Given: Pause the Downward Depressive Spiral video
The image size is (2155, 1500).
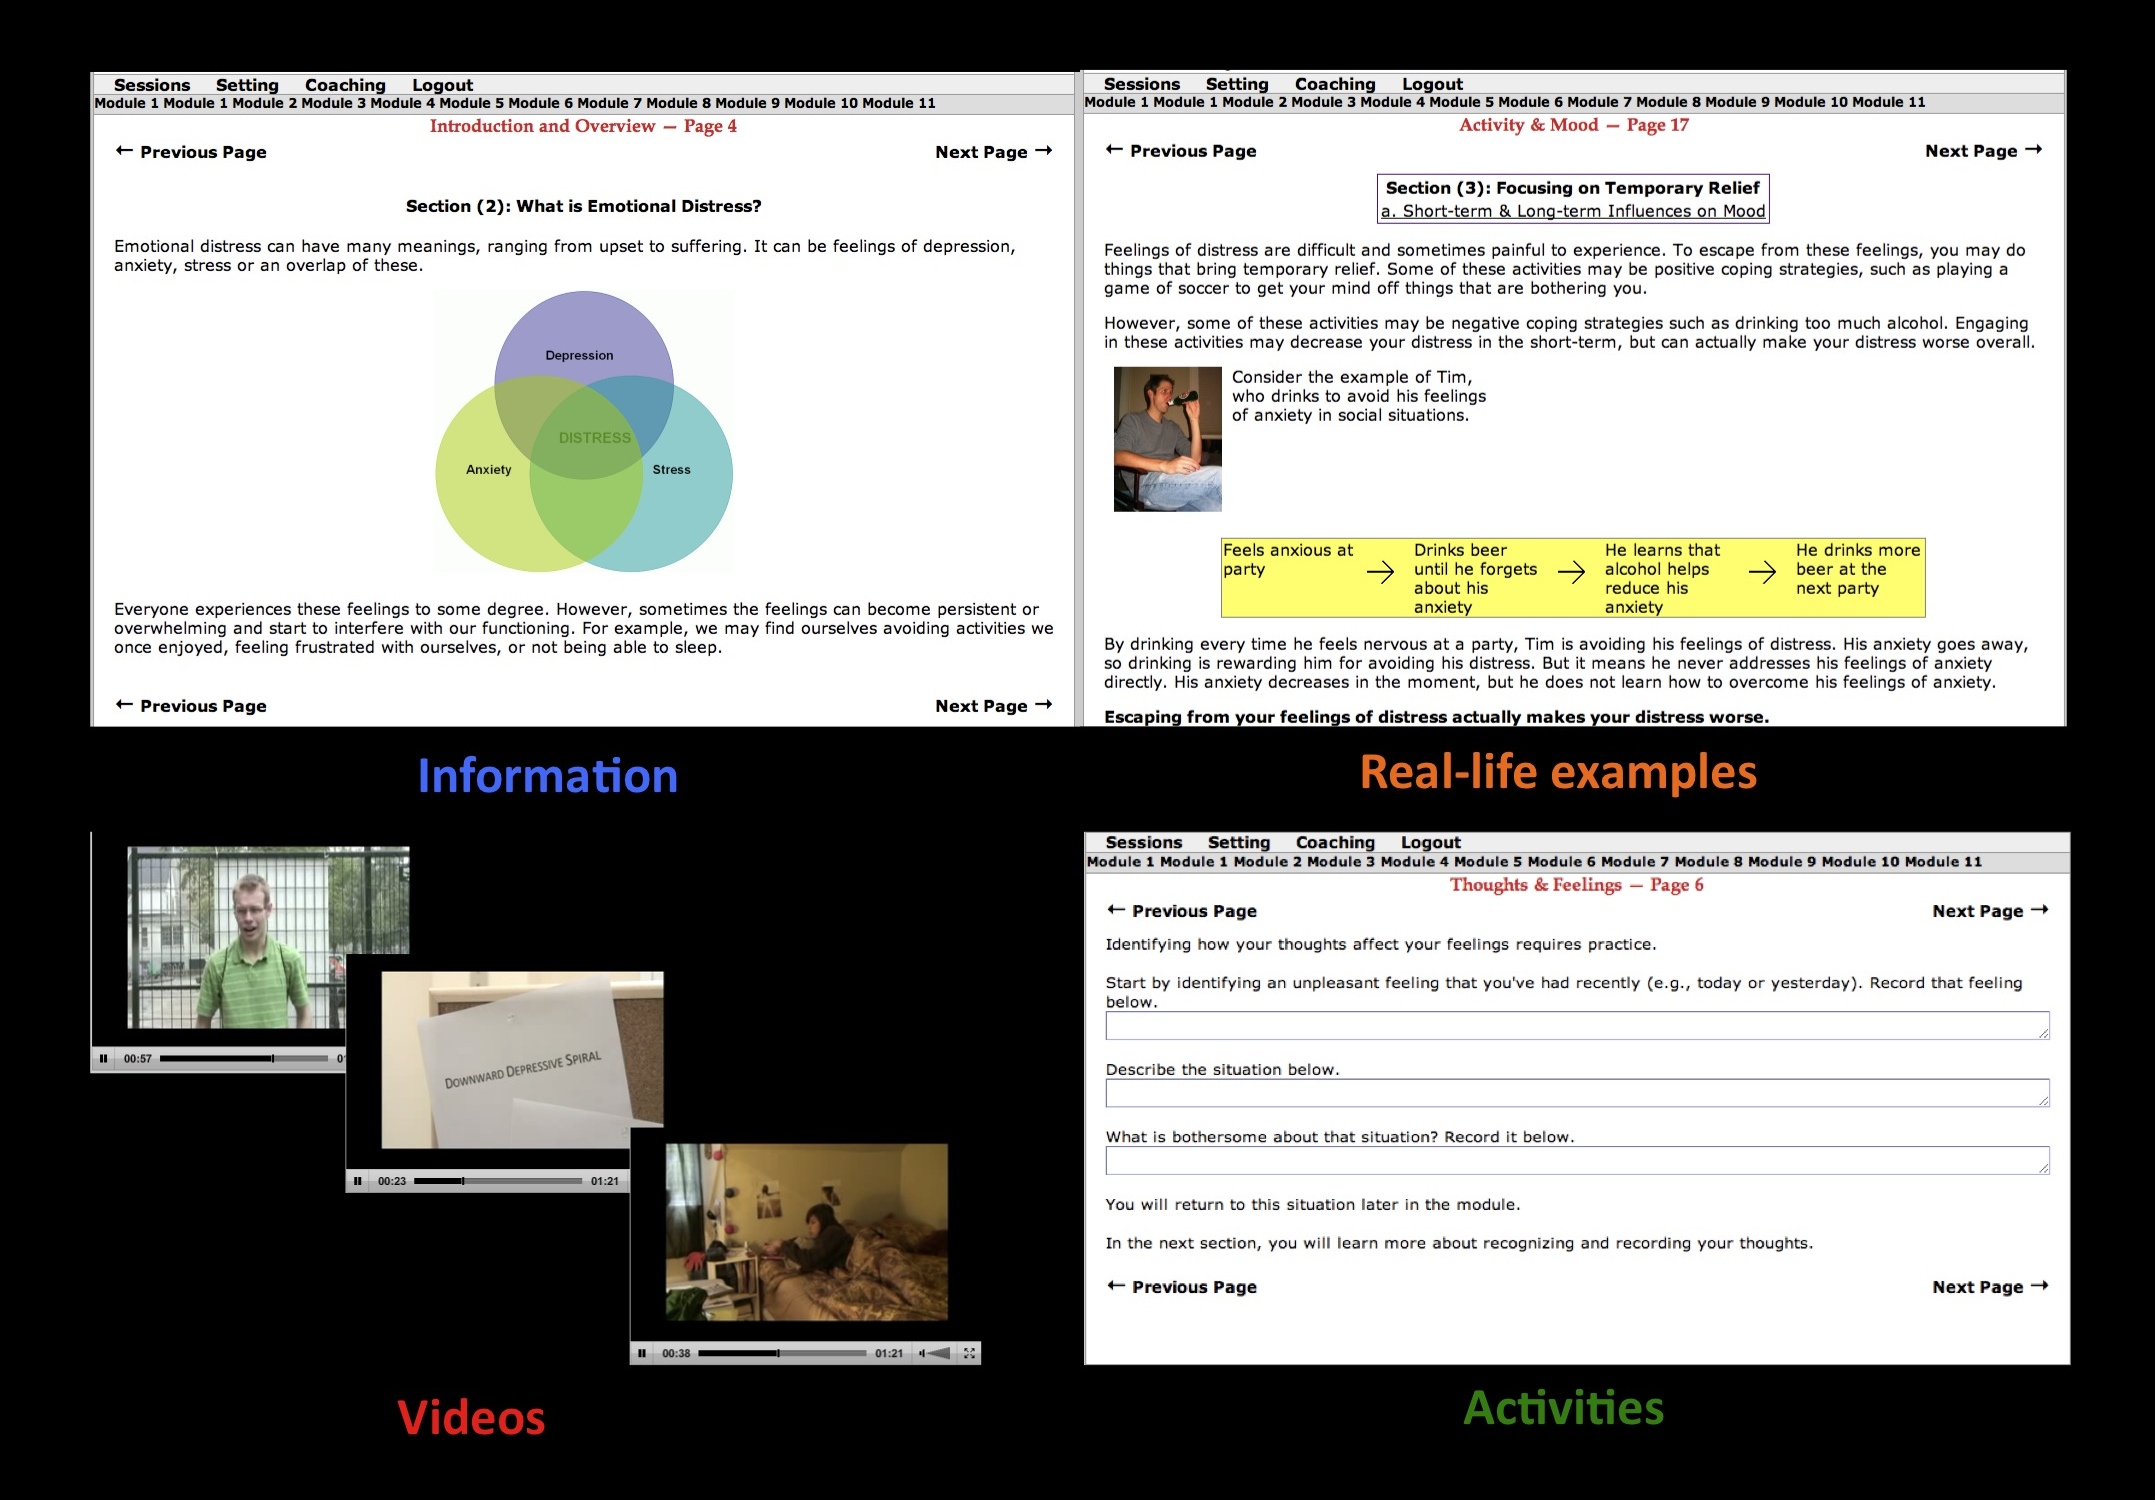Looking at the screenshot, I should click(357, 1181).
